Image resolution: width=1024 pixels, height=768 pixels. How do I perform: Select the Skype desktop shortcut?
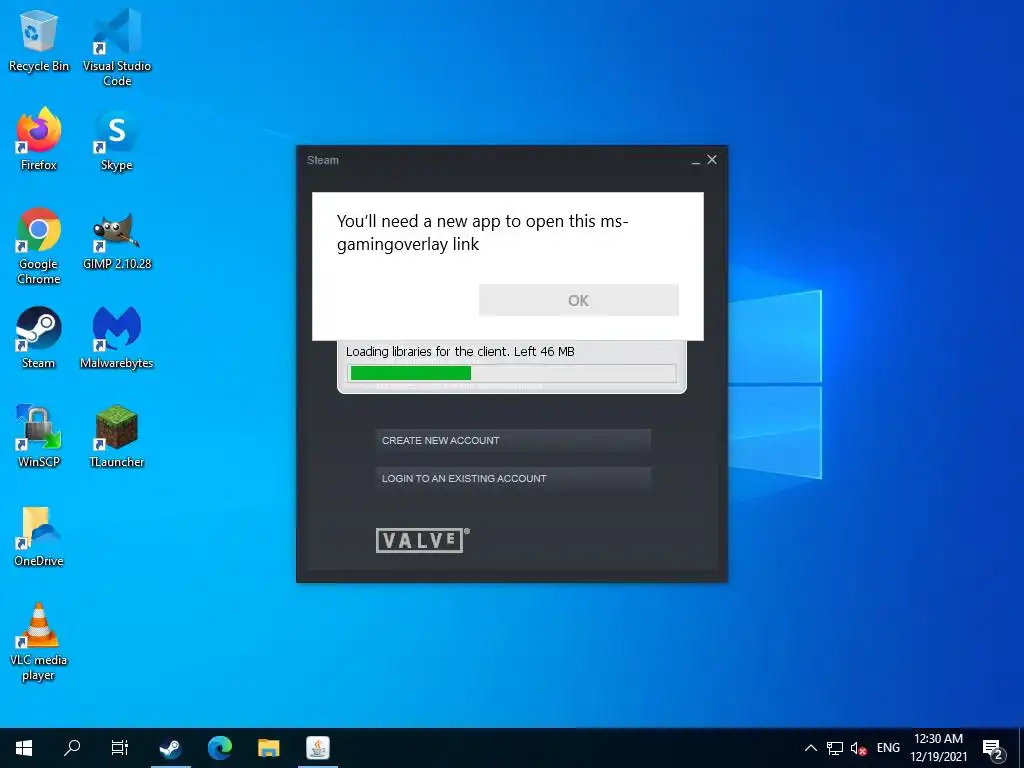(x=117, y=140)
